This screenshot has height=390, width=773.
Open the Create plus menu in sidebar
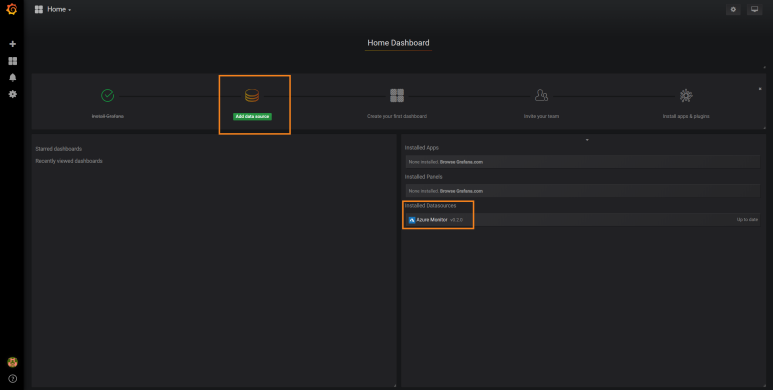click(12, 44)
